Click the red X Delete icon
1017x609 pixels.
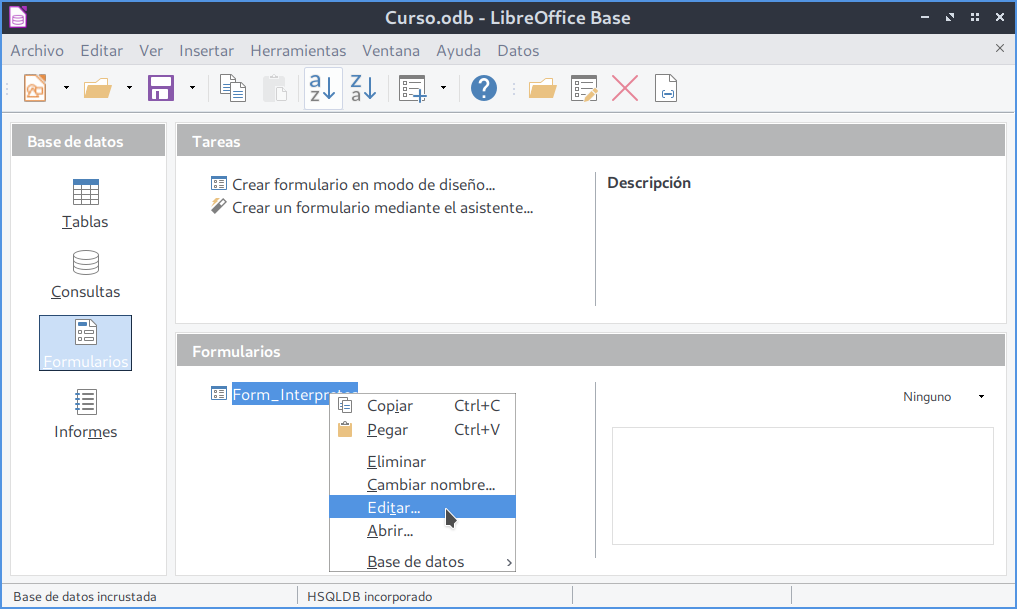pyautogui.click(x=625, y=88)
